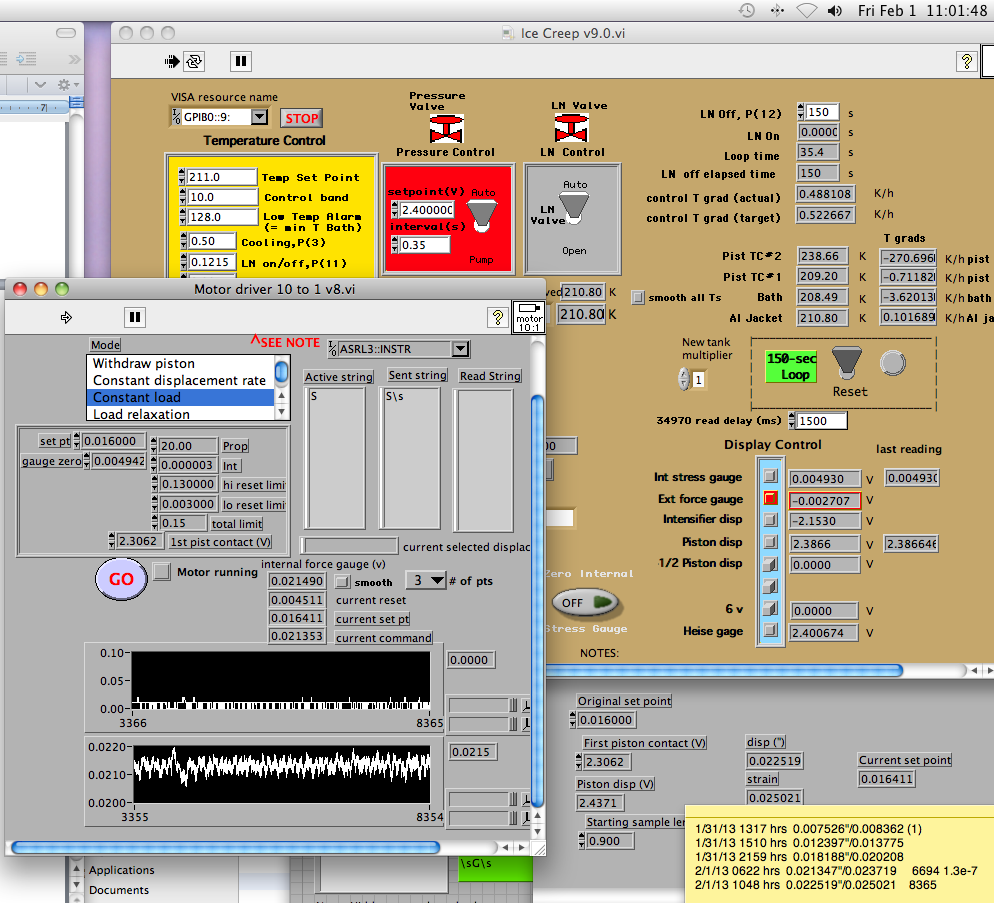Click the motor 10:1 VI icon

(x=527, y=317)
